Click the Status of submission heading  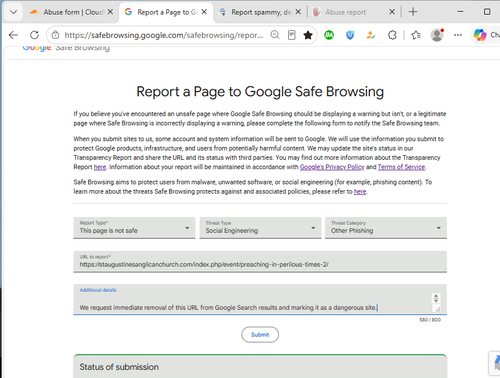pos(119,367)
